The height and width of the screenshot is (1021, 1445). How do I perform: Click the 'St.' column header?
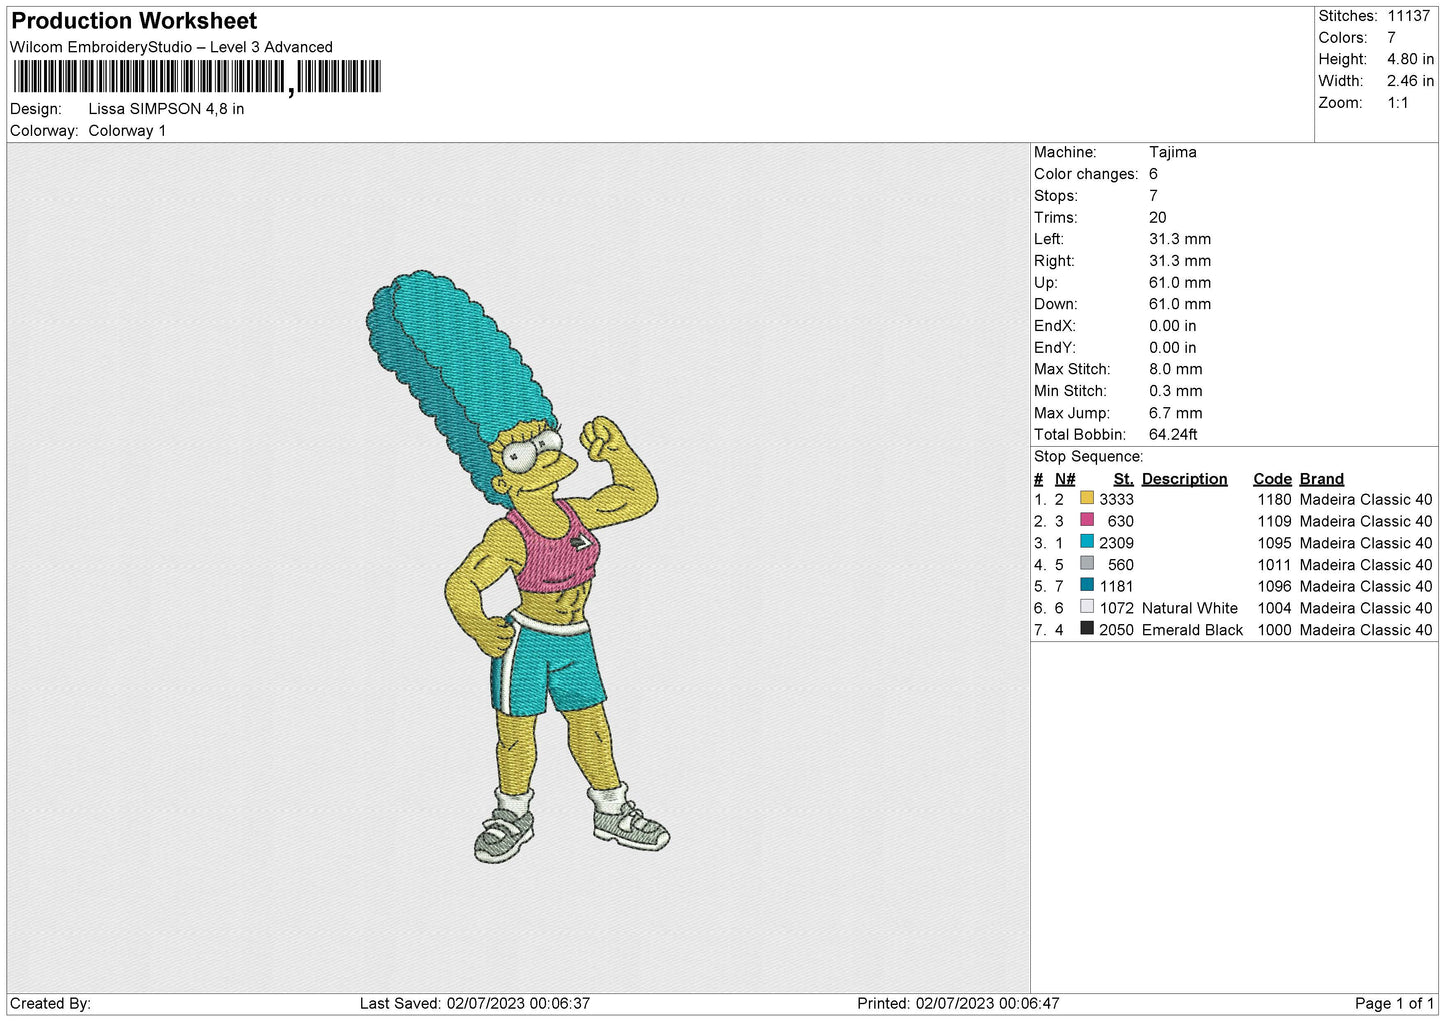coord(1123,479)
